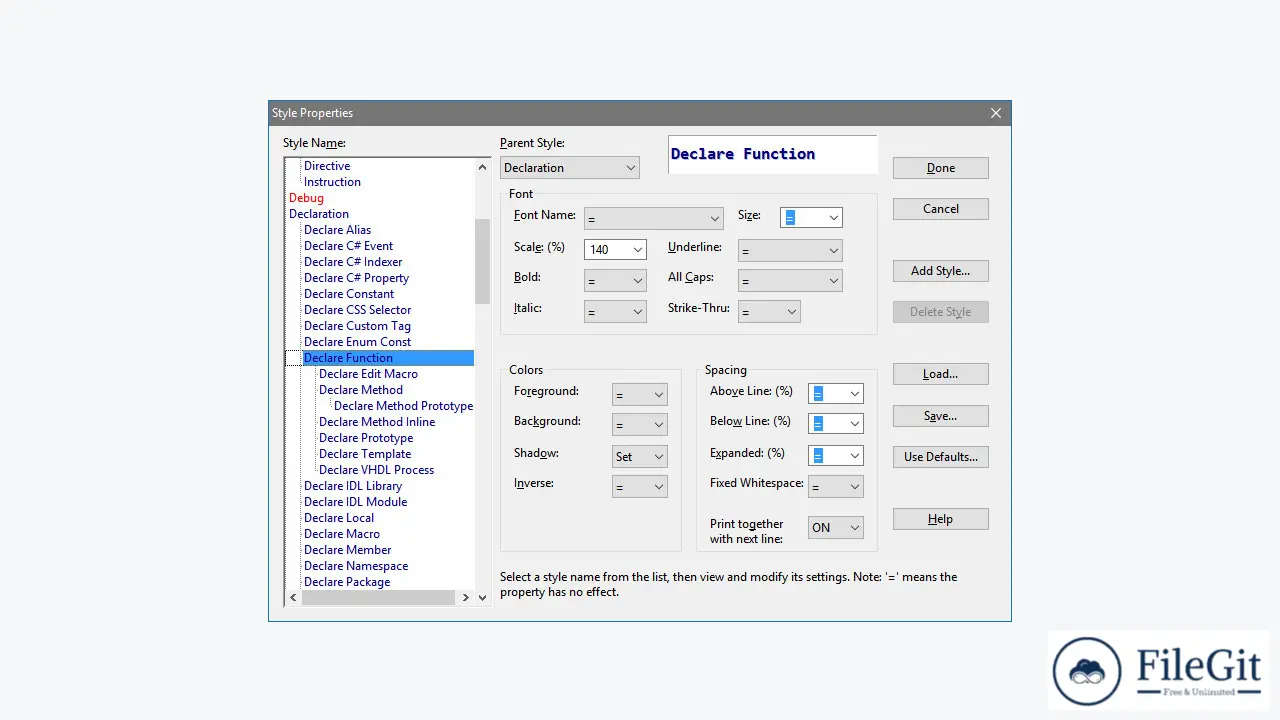Open the Strike-Thru dropdown
This screenshot has width=1280, height=720.
coord(769,312)
